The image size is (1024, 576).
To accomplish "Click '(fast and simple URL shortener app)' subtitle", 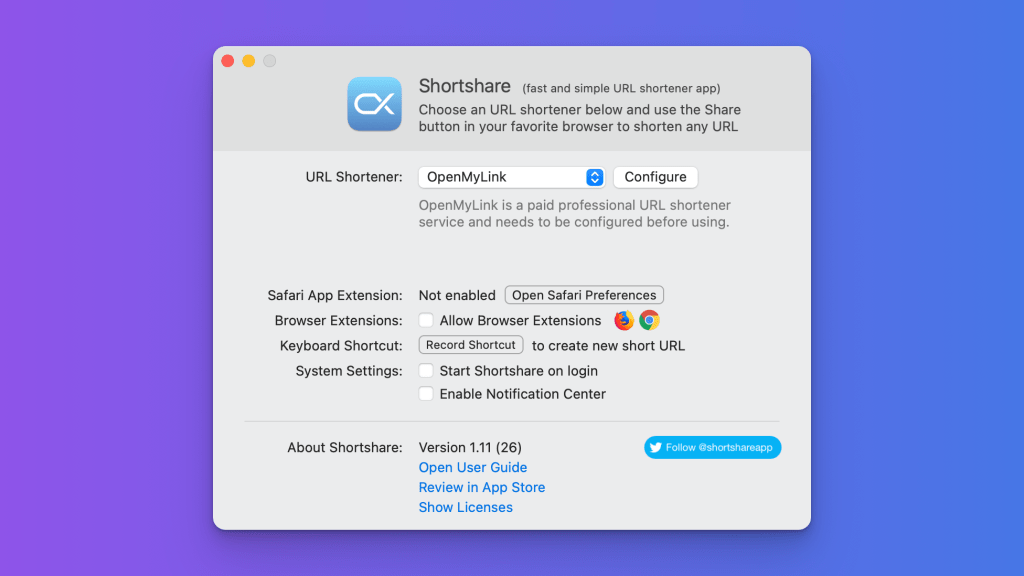I will pos(621,88).
